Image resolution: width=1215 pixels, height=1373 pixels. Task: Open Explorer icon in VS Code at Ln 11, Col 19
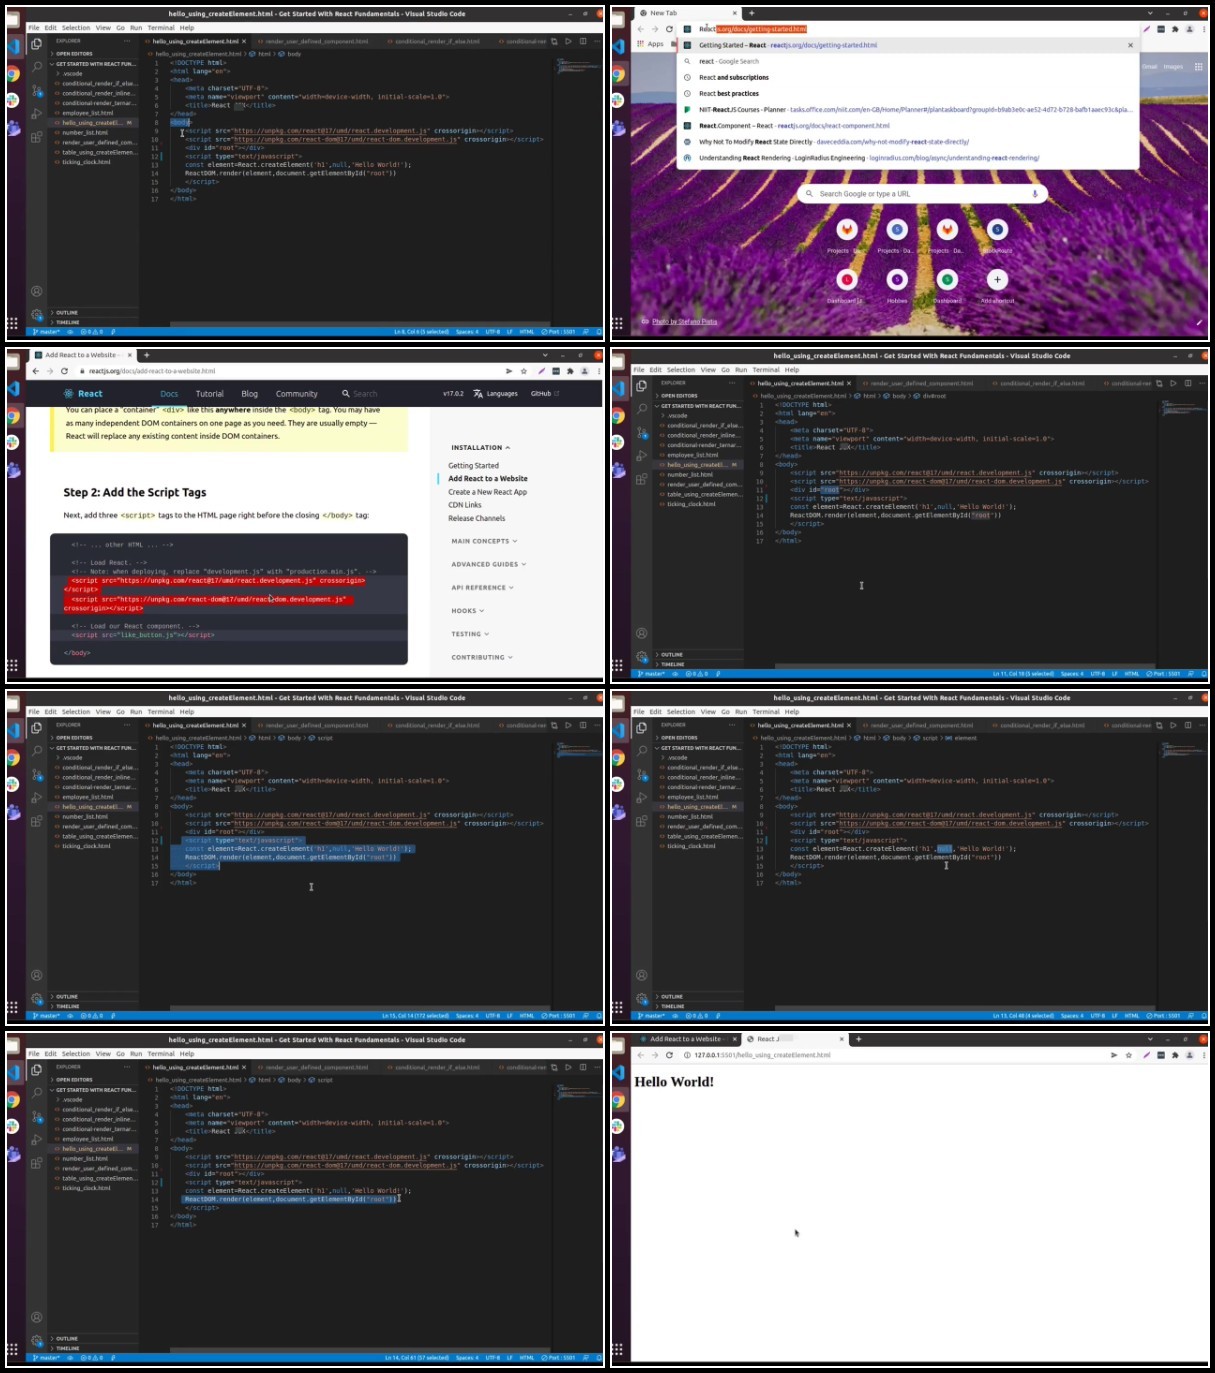pyautogui.click(x=642, y=386)
